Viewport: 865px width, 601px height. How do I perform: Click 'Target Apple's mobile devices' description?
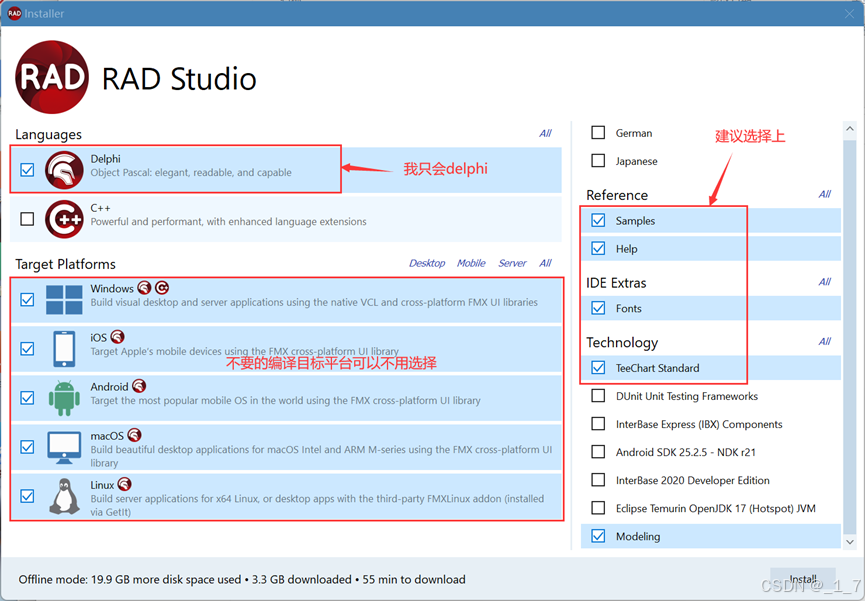coord(244,352)
